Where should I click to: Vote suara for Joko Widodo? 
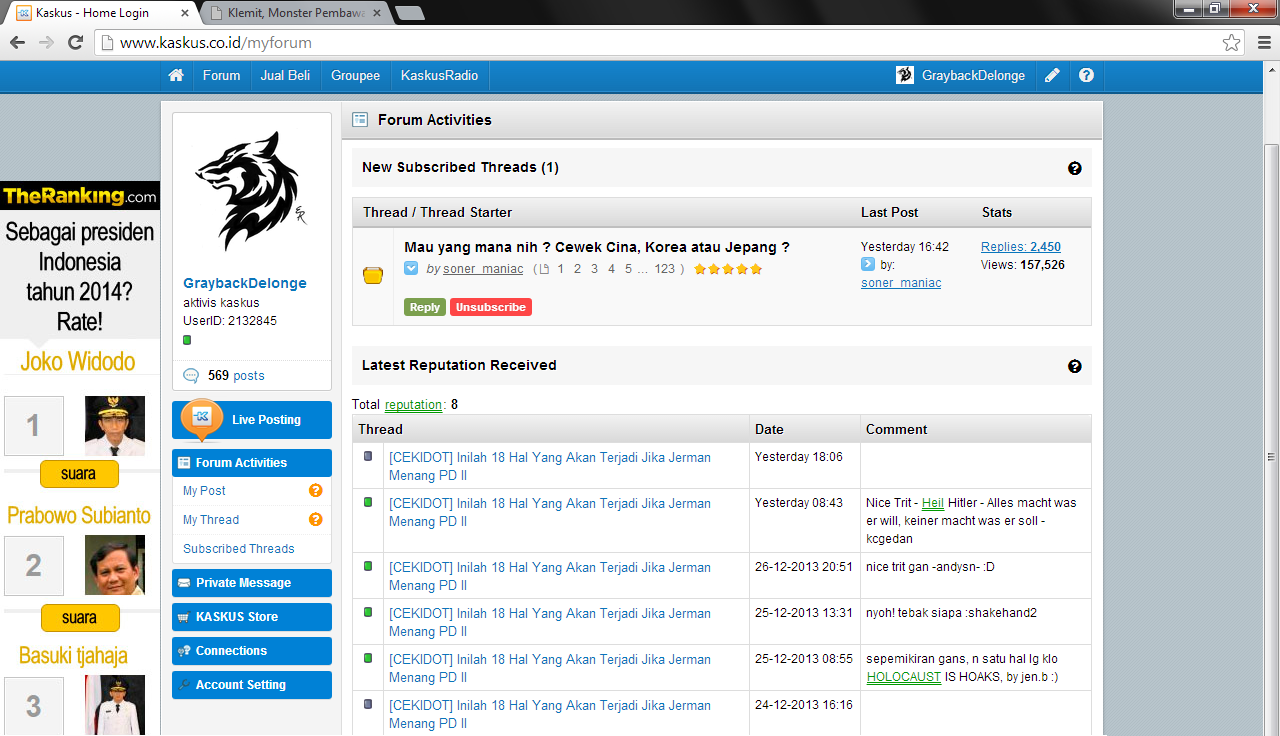(79, 474)
